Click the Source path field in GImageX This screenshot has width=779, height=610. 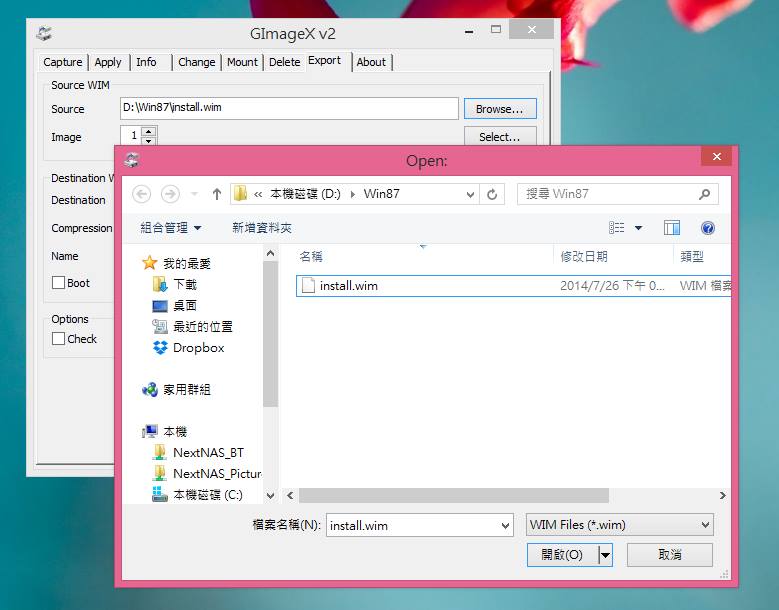pos(289,108)
